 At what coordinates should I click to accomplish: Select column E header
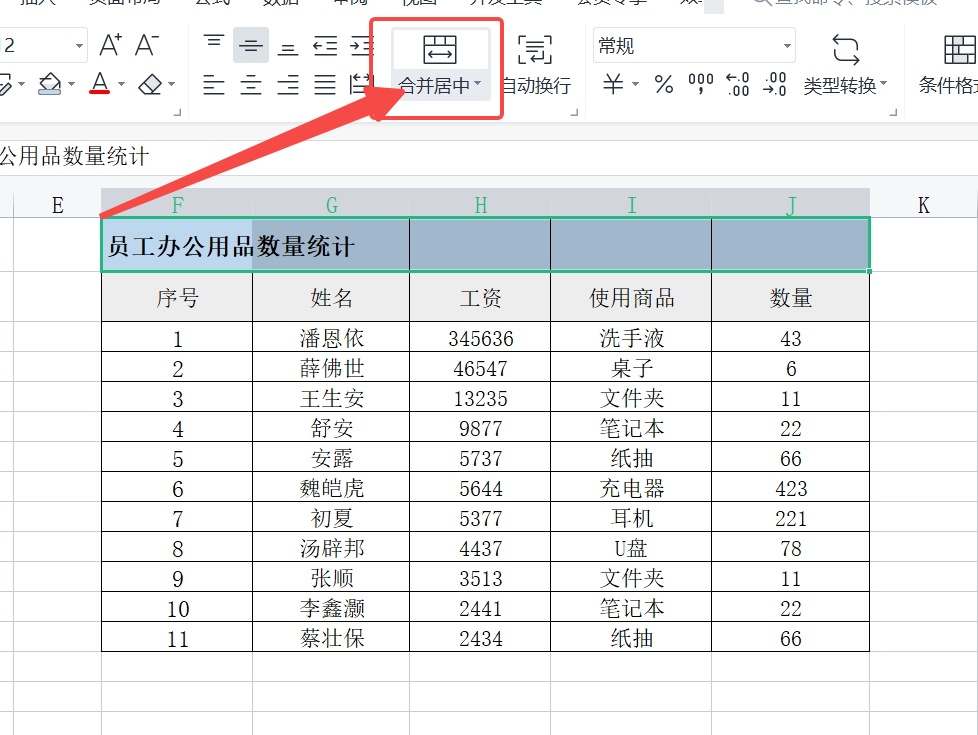tap(57, 205)
